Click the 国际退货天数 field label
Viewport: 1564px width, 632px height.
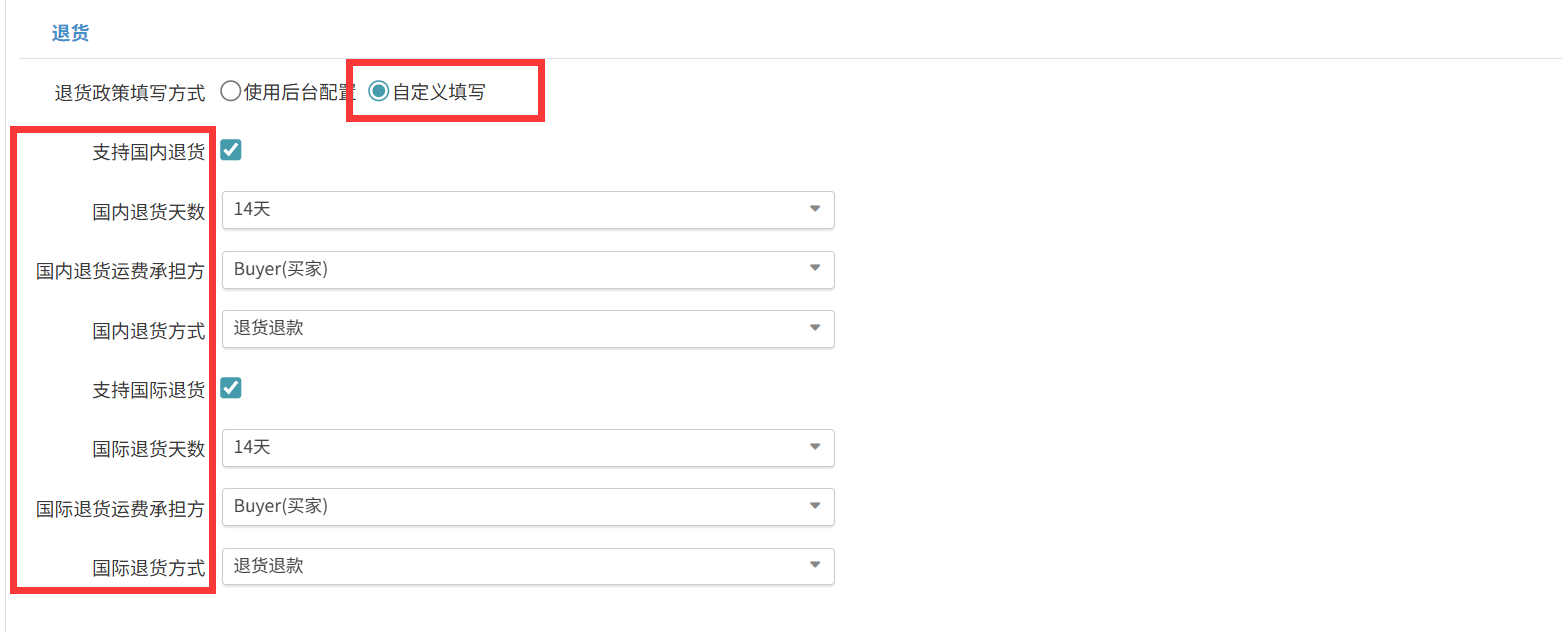(149, 449)
